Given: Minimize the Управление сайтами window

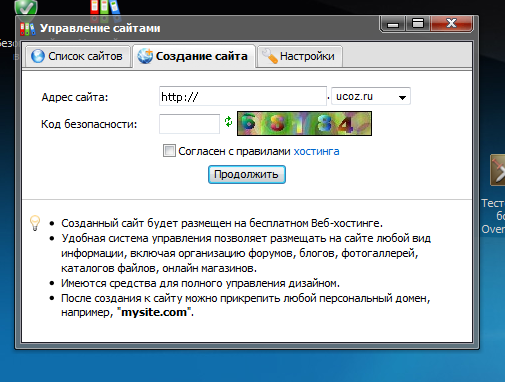Looking at the screenshot, I should (393, 24).
